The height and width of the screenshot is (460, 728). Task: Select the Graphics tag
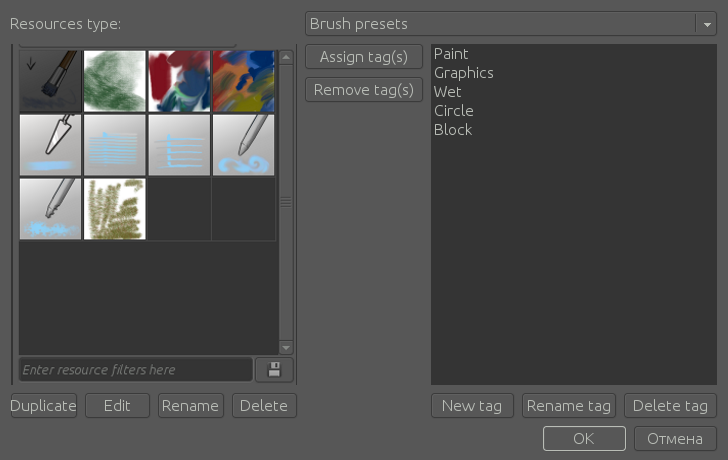[463, 73]
